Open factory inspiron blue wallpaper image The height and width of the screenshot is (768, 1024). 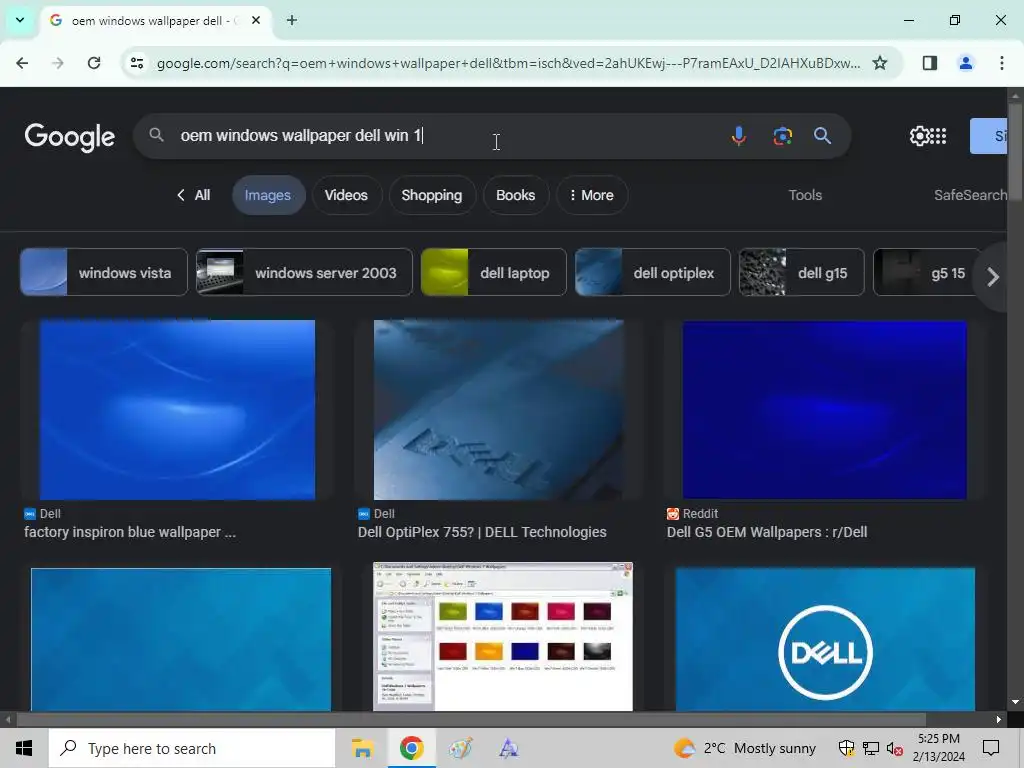tap(177, 410)
